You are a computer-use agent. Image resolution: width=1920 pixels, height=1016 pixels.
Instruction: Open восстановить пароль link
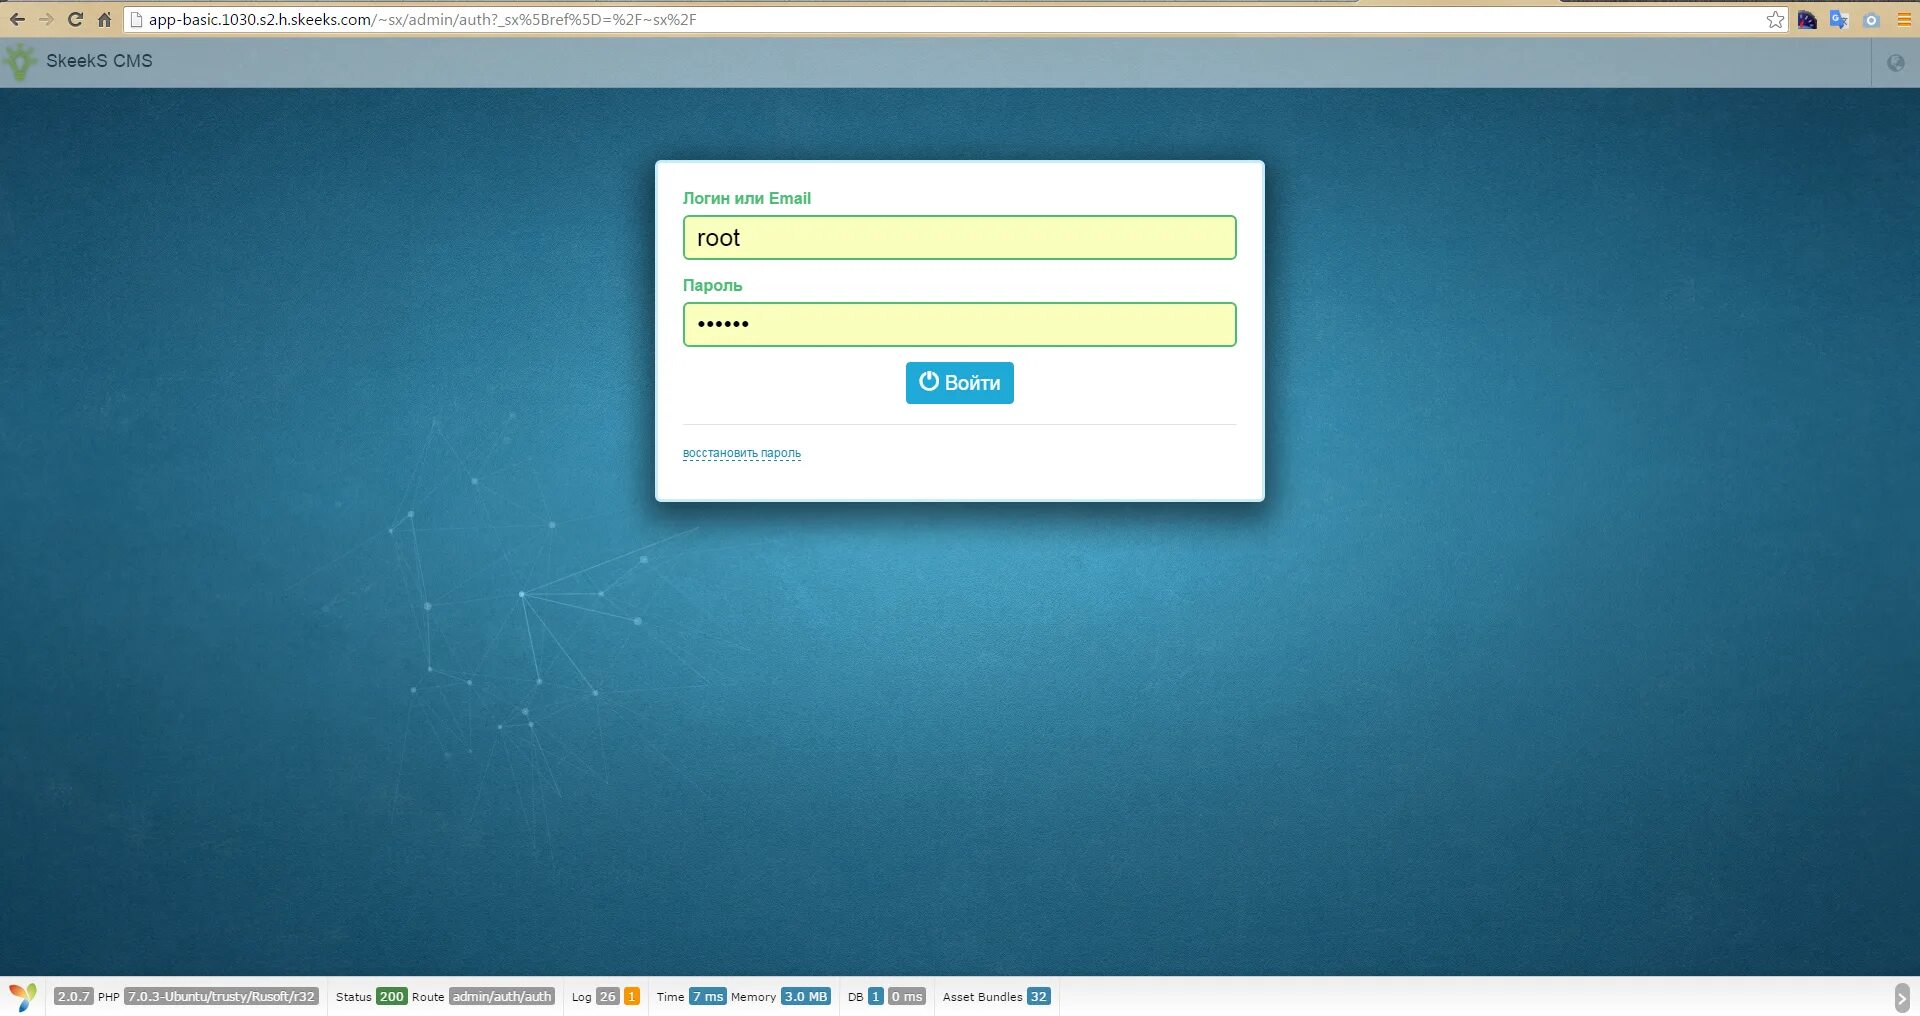tap(741, 453)
